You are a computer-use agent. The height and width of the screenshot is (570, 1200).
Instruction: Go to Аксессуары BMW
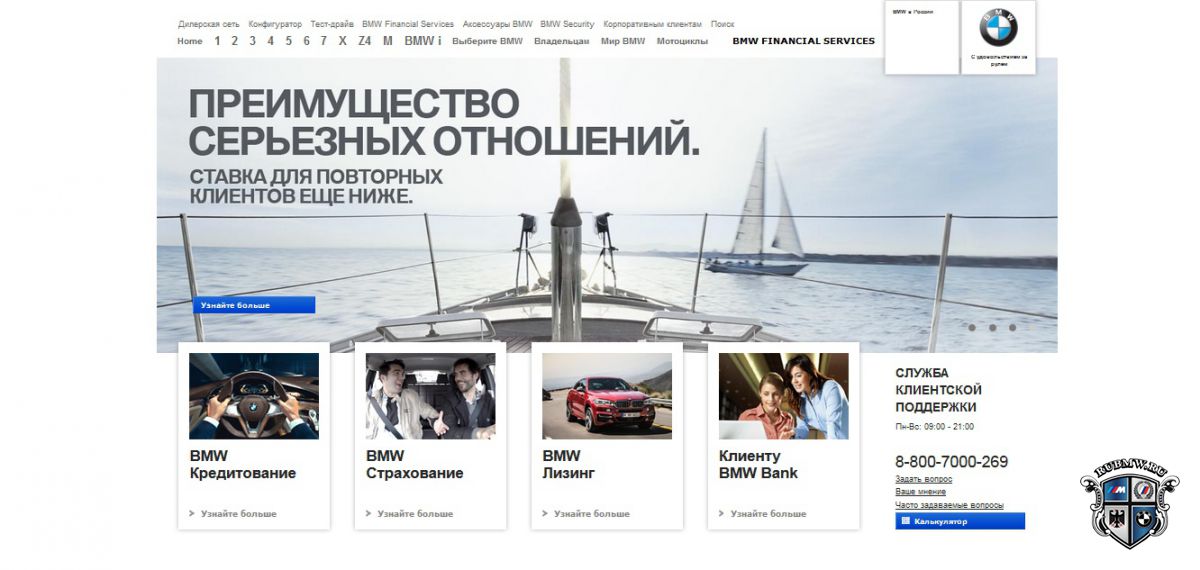tap(497, 24)
